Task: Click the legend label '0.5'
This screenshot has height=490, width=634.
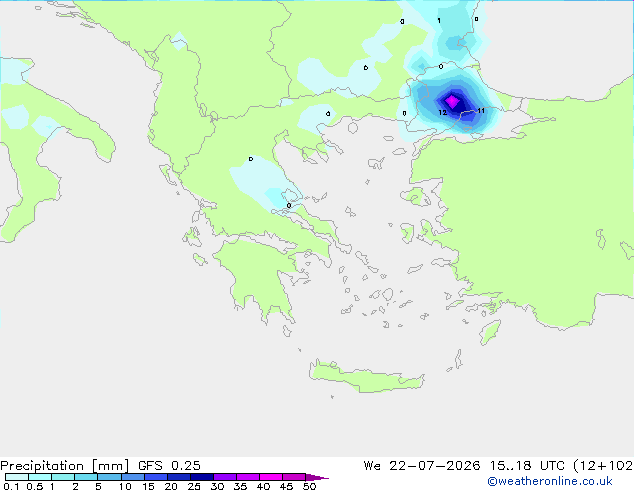Action: click(35, 486)
